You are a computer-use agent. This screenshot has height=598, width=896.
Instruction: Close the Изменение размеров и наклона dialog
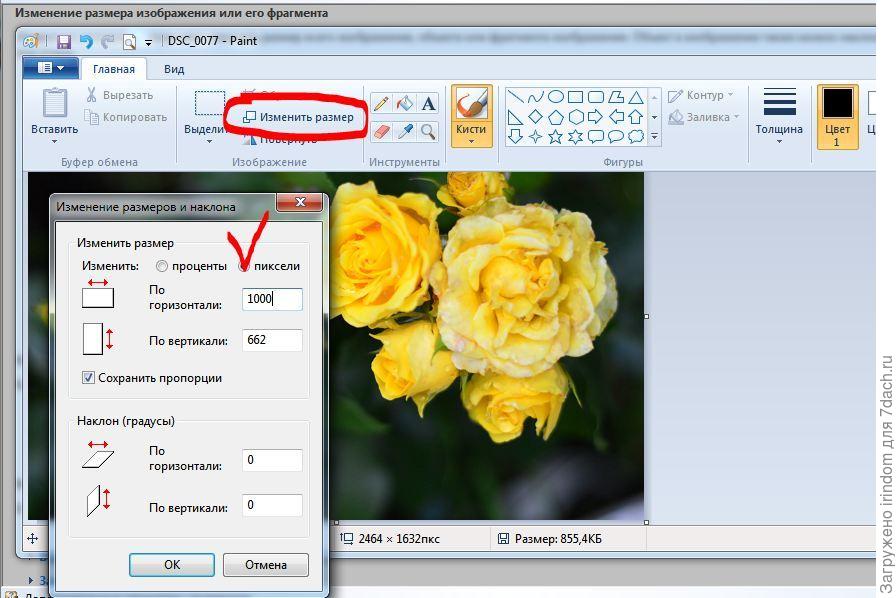click(300, 202)
